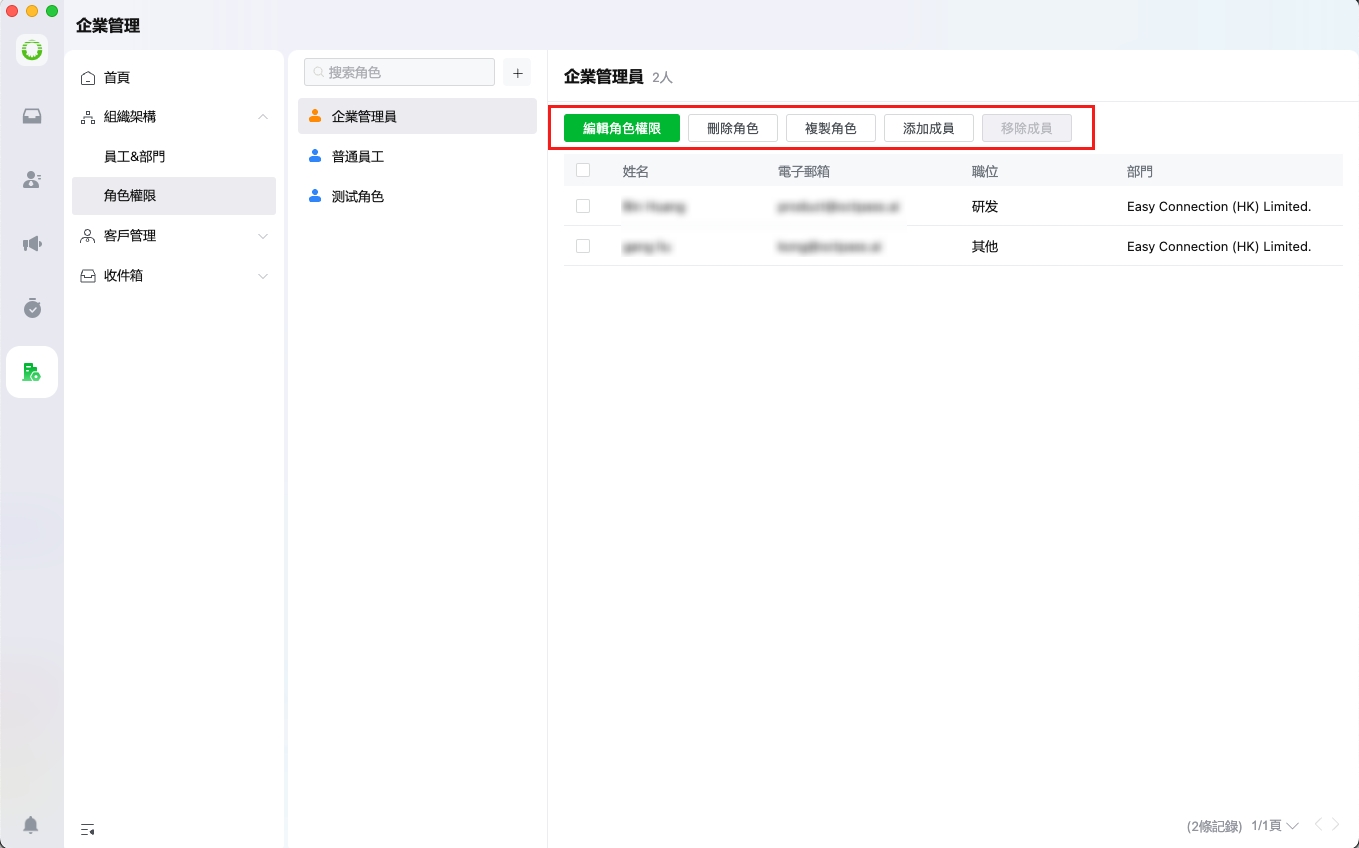Select 首頁 in the sidebar
This screenshot has height=848, width=1359.
pos(117,78)
